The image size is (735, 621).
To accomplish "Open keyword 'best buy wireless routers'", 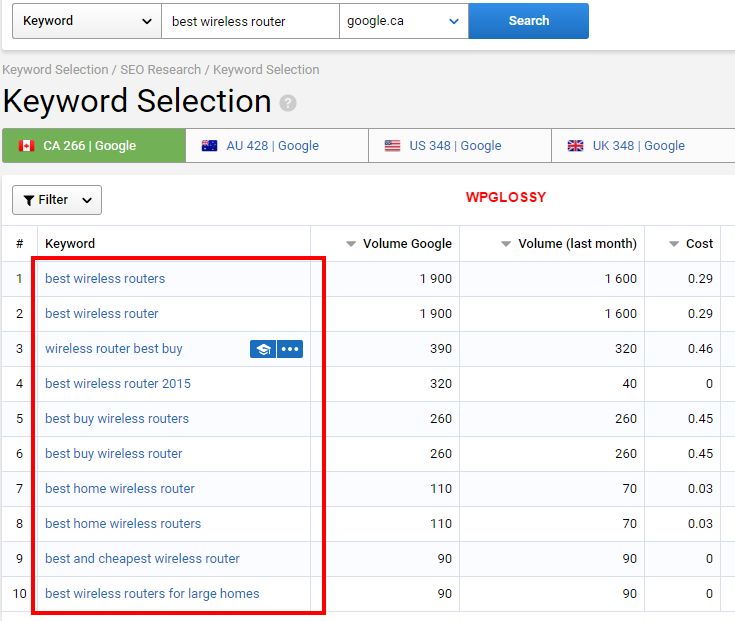I will click(x=117, y=419).
